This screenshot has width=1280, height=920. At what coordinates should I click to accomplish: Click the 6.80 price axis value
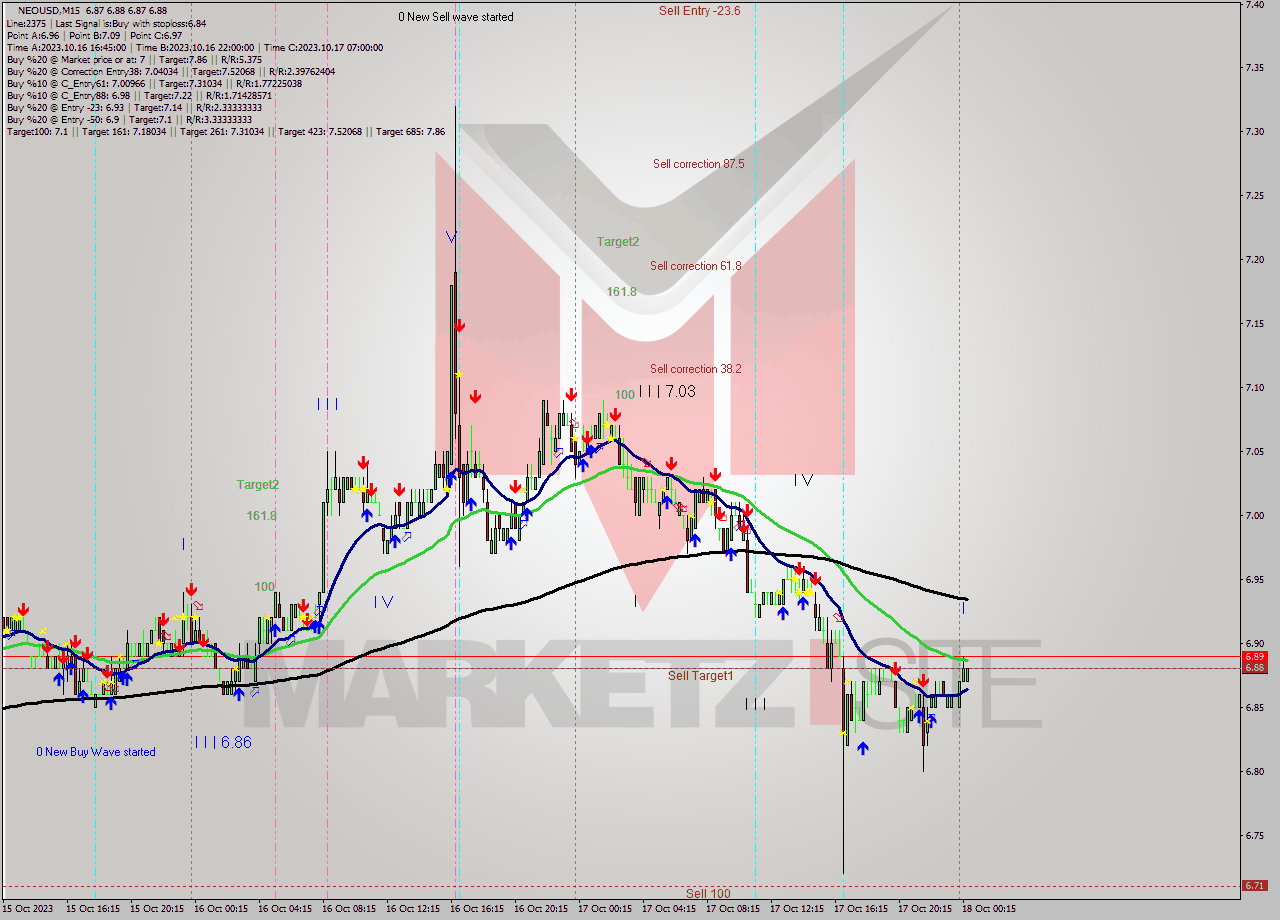(x=1255, y=772)
